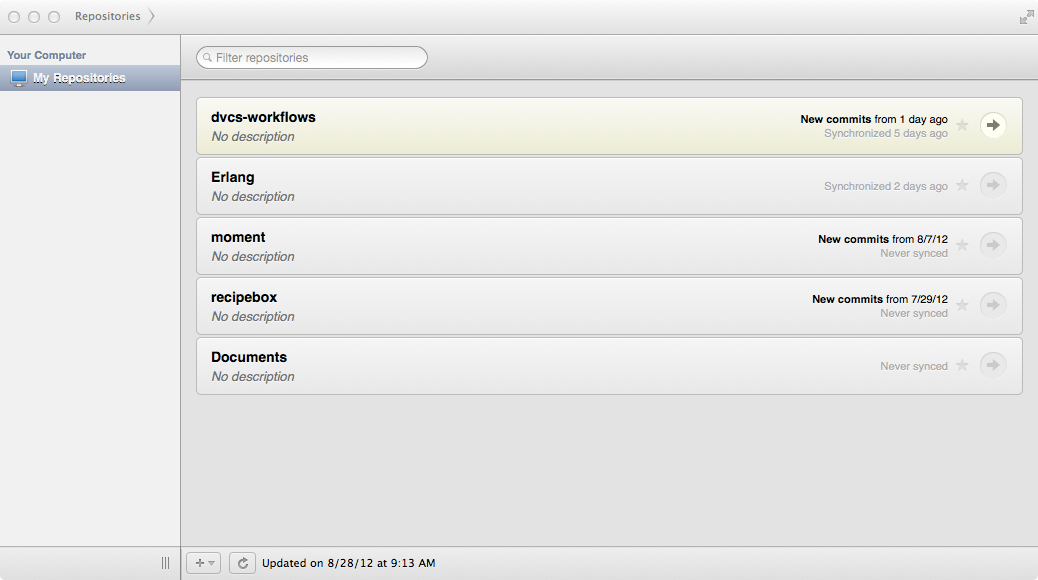Open the dvcs-workflows repository arrow

click(x=993, y=125)
